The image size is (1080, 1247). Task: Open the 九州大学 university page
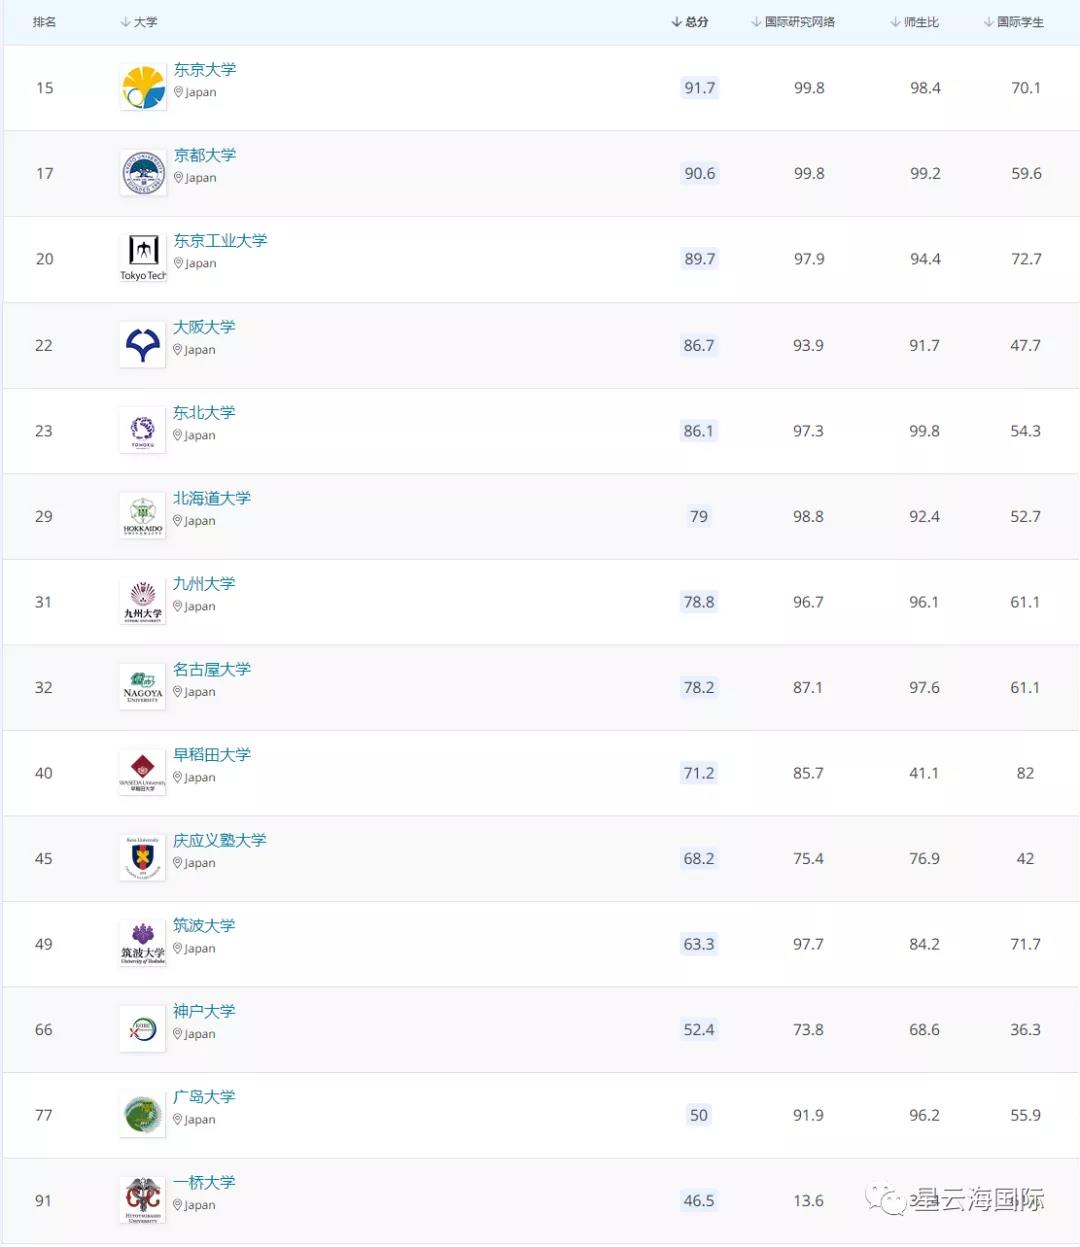204,584
